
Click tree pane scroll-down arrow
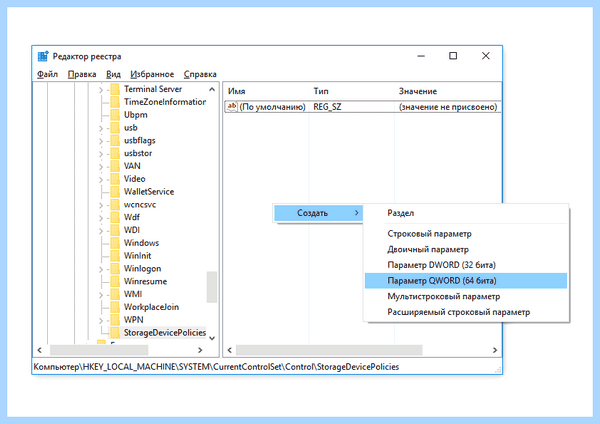point(212,338)
